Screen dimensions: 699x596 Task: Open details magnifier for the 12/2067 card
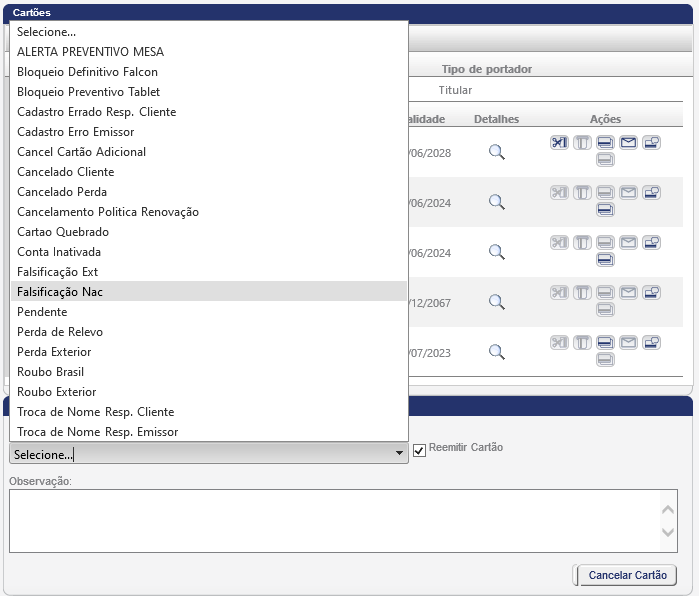click(496, 302)
